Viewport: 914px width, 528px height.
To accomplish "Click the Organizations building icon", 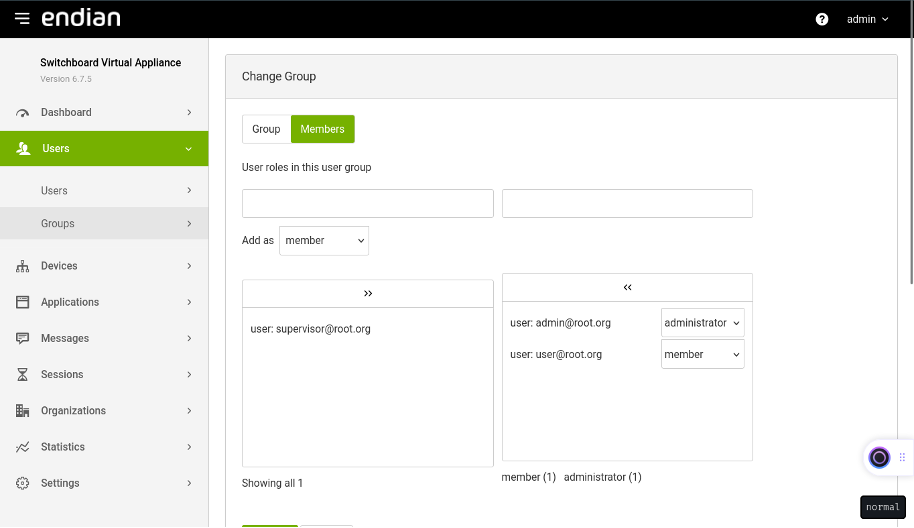I will 22,410.
